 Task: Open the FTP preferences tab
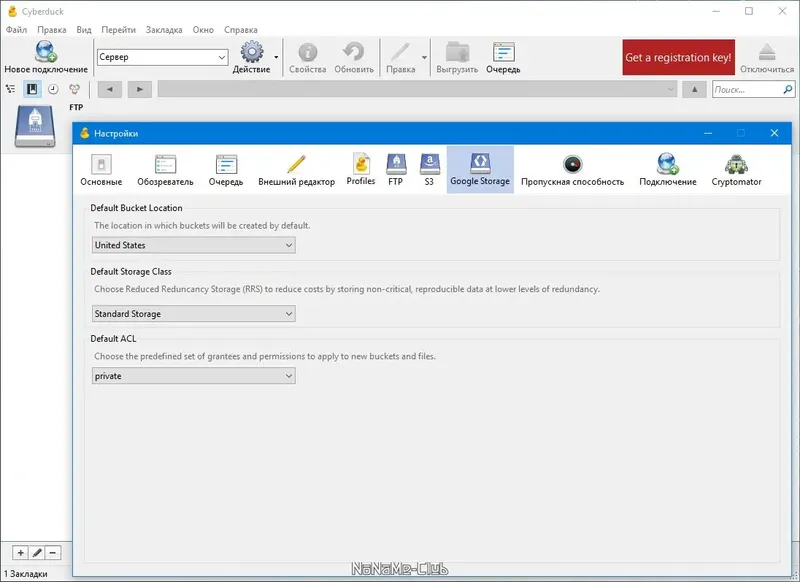coord(396,170)
